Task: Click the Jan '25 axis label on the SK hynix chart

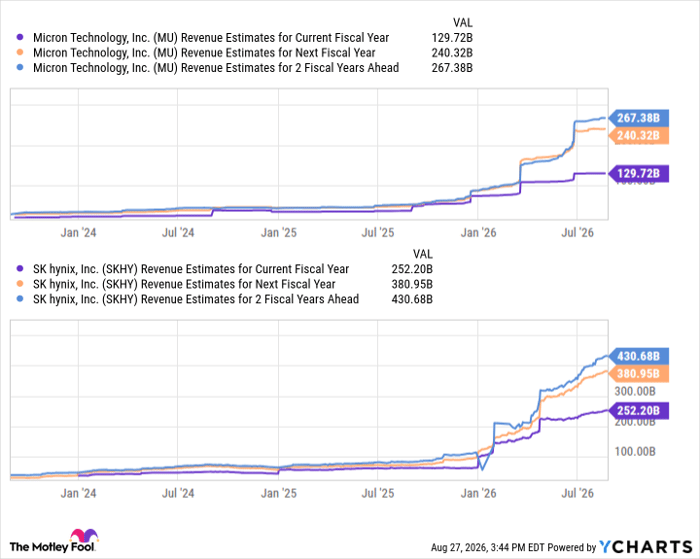Action: pyautogui.click(x=279, y=493)
